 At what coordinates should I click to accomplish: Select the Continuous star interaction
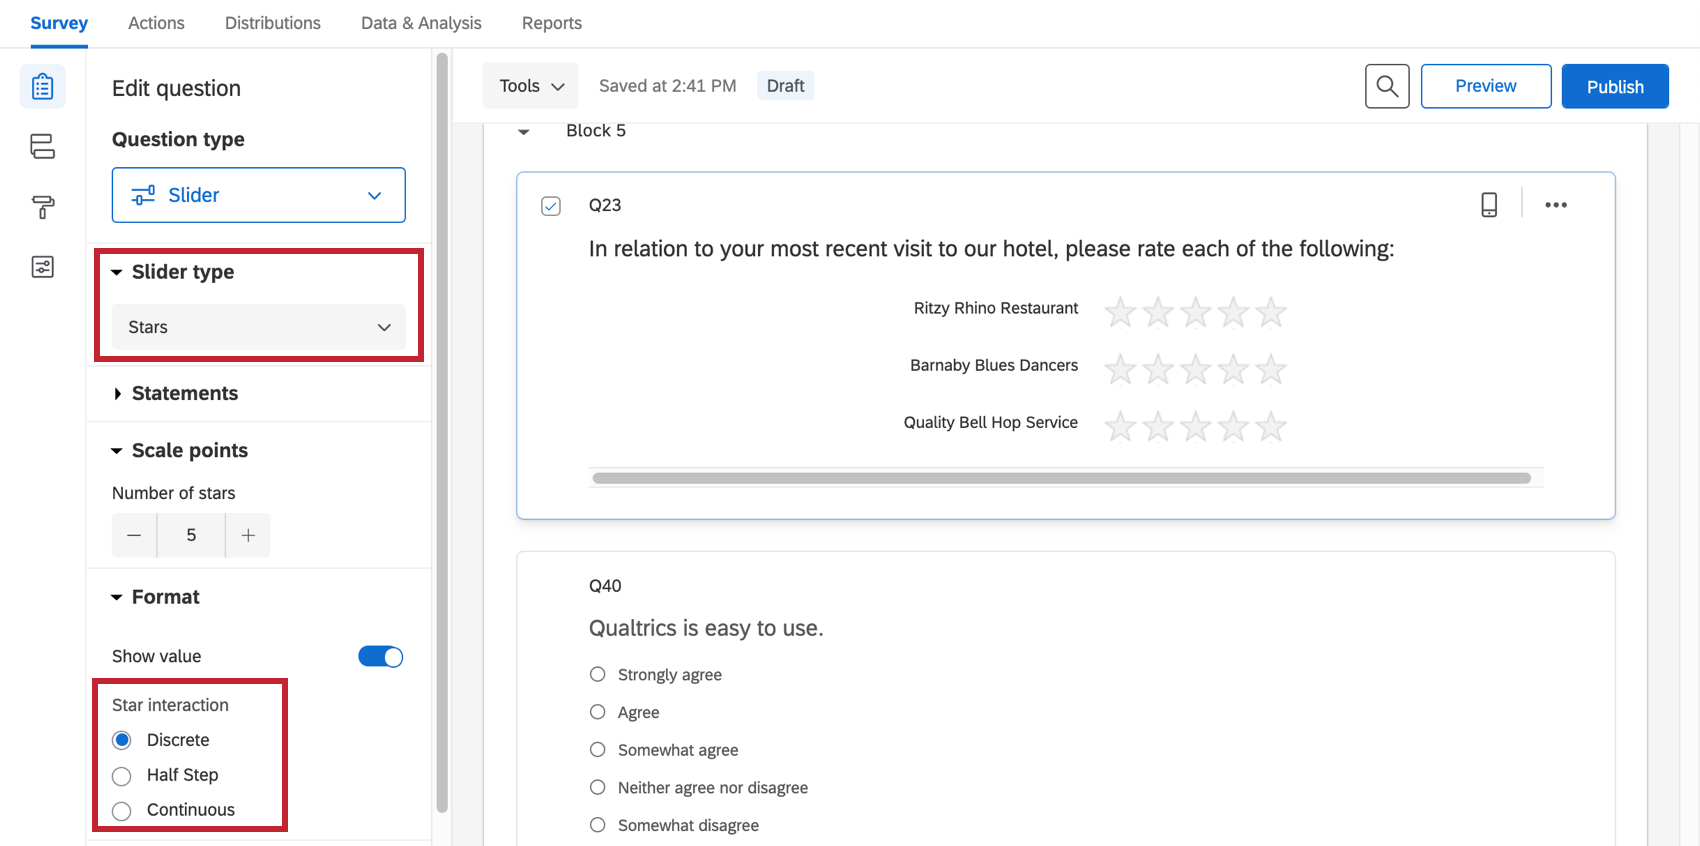click(122, 811)
